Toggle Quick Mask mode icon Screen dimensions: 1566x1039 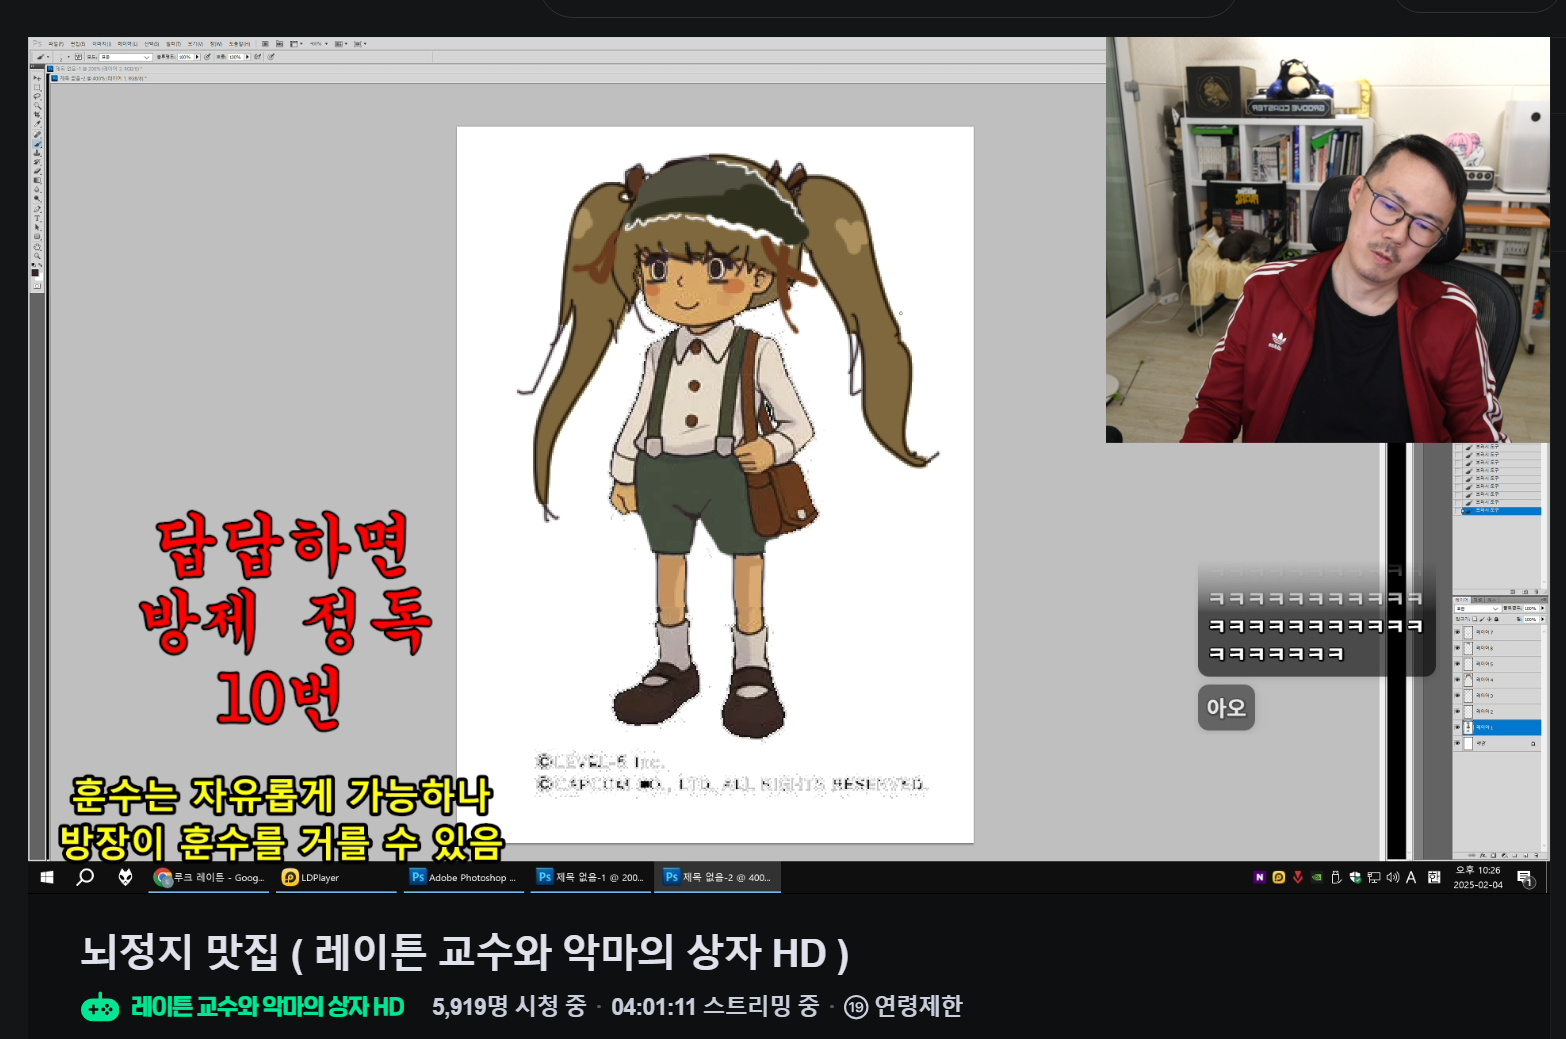(37, 286)
